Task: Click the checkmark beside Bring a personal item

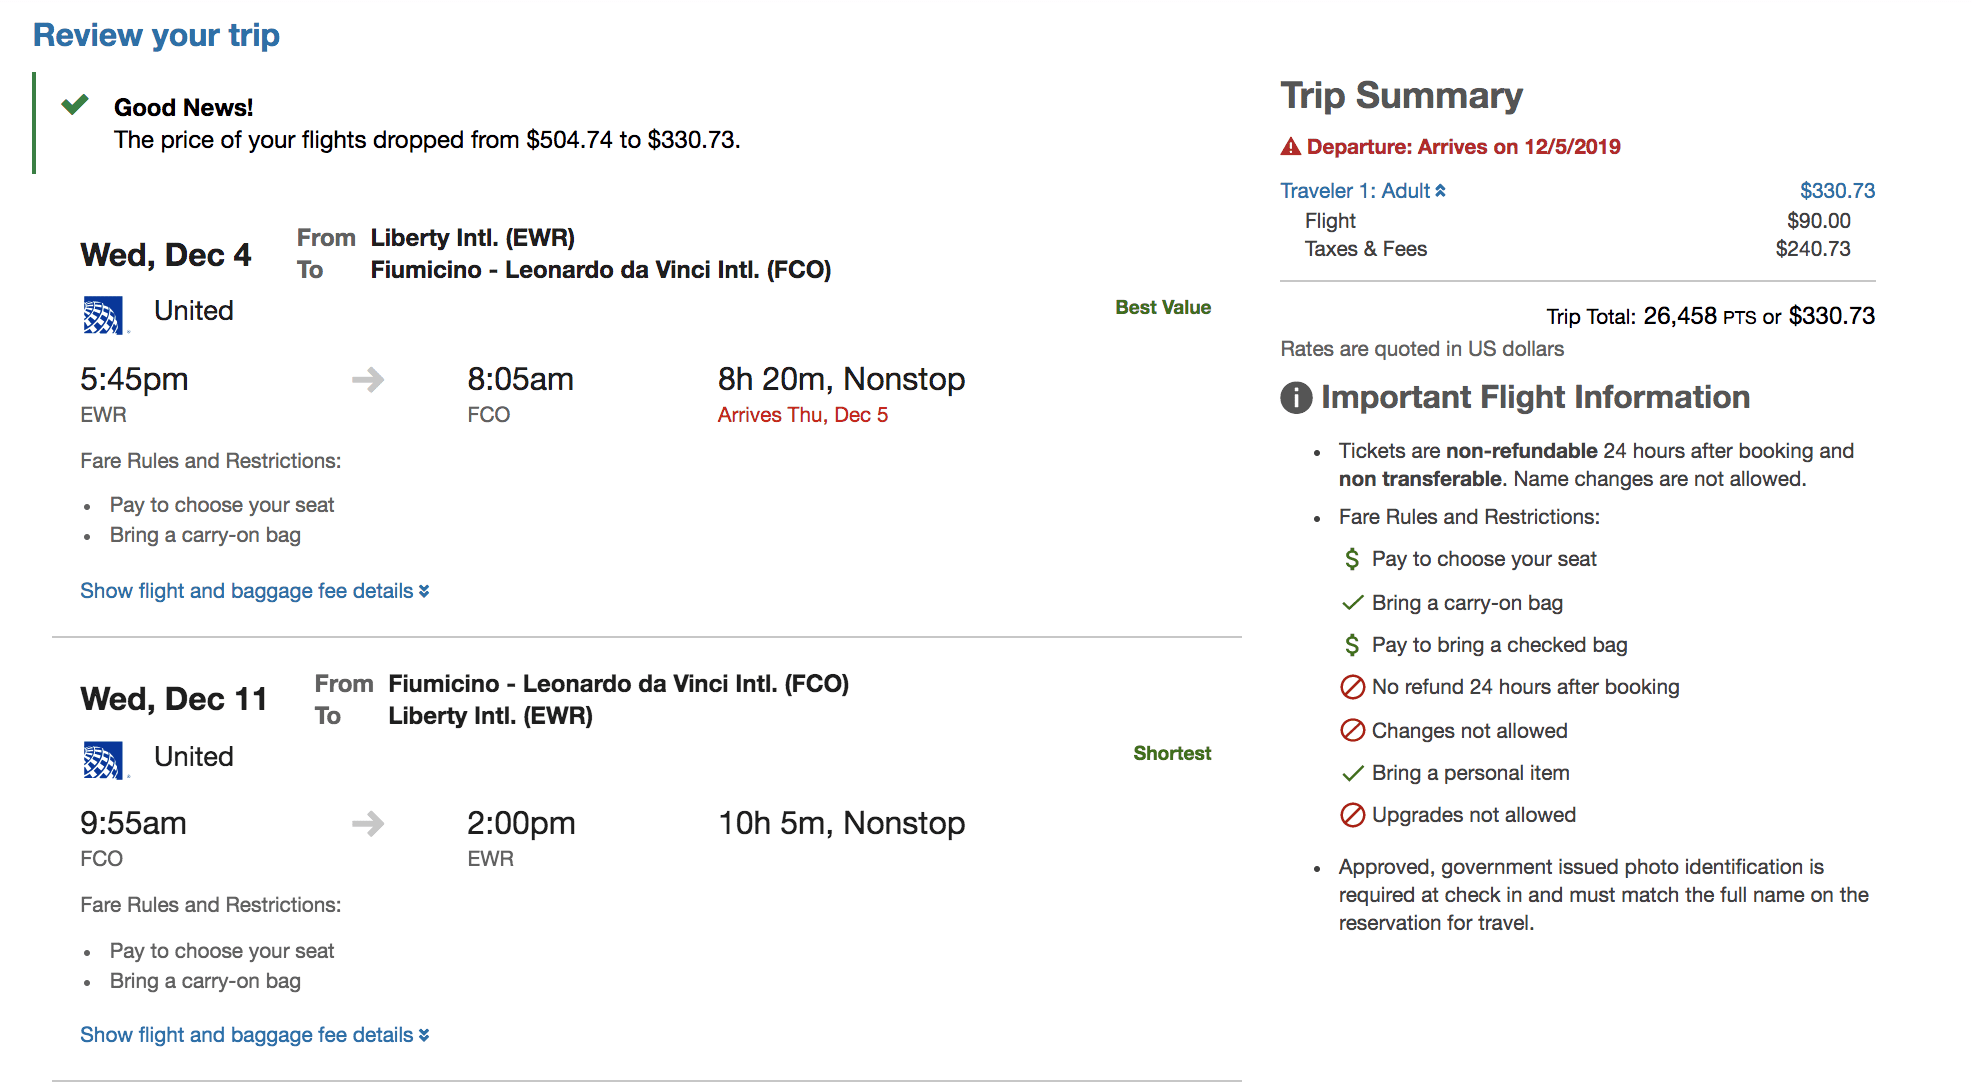Action: [1352, 773]
